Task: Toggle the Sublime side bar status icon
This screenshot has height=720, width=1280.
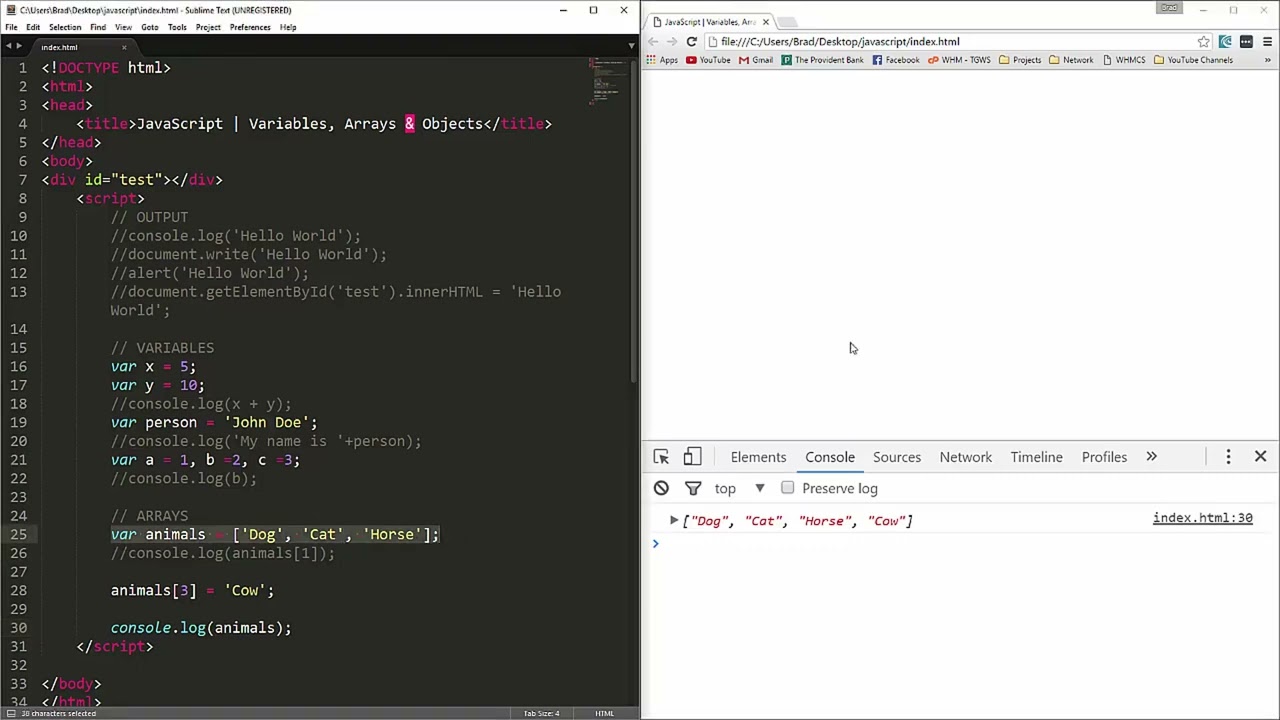Action: click(11, 713)
